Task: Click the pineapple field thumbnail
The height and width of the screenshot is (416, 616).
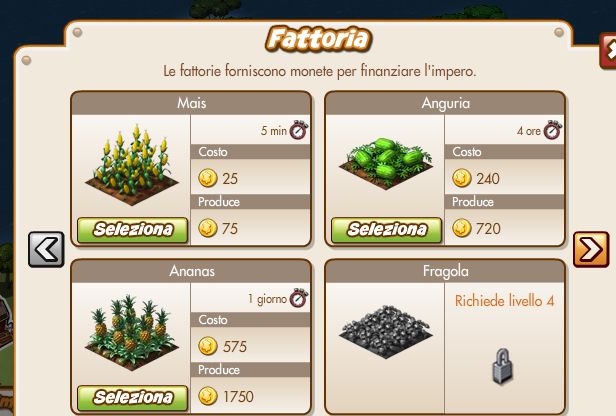Action: [x=132, y=332]
